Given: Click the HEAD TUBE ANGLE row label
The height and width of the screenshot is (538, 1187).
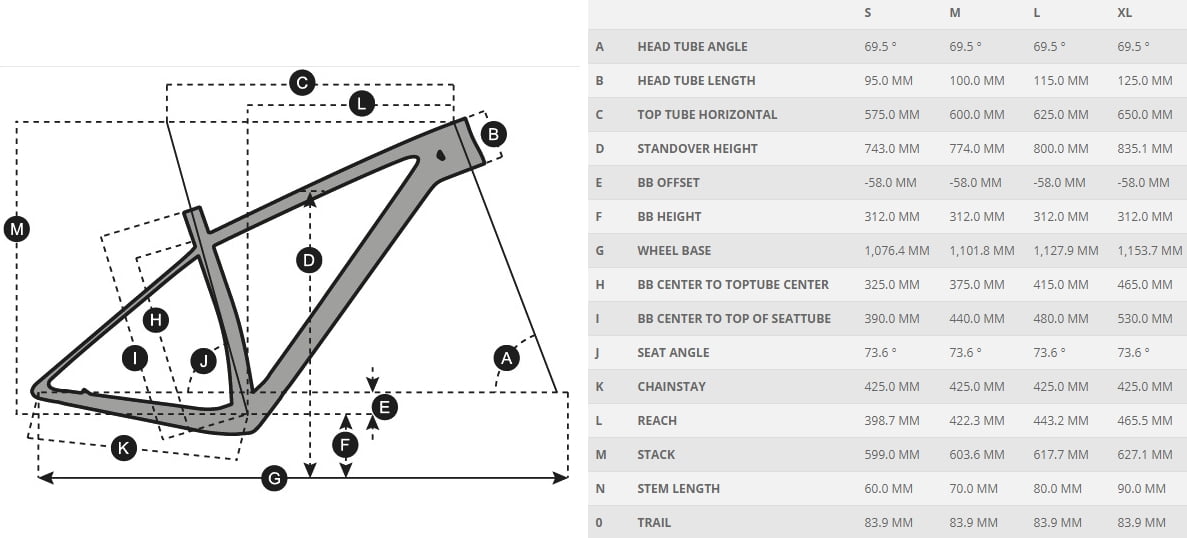Looking at the screenshot, I should [x=692, y=46].
